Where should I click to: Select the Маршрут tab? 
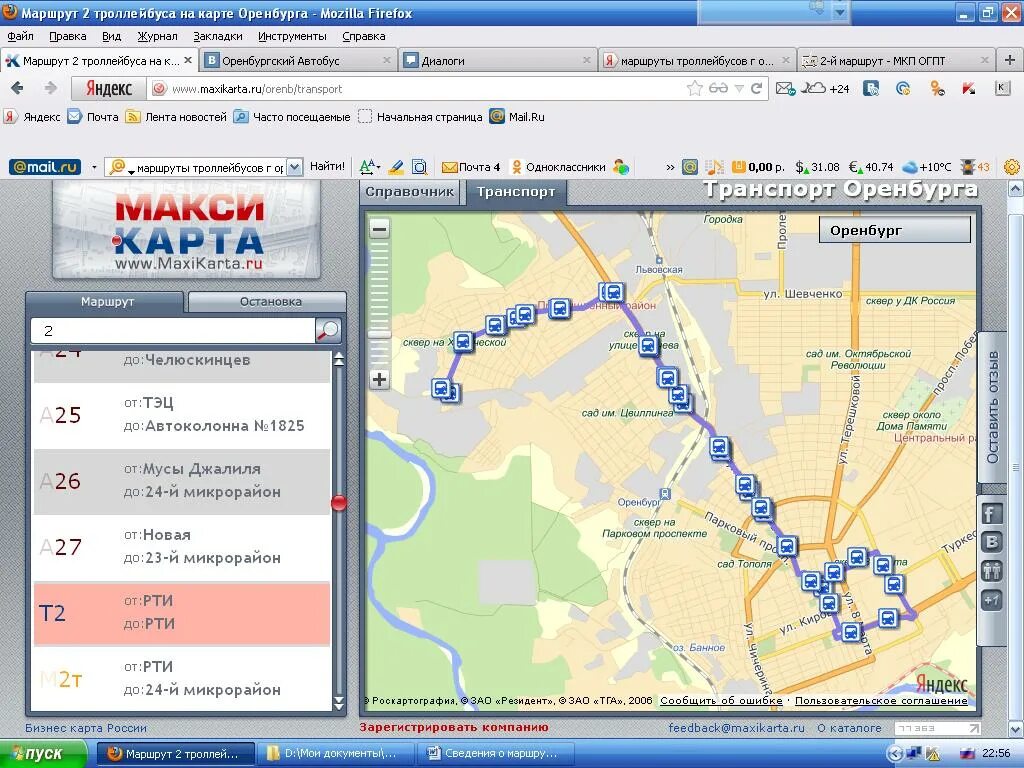click(x=104, y=302)
